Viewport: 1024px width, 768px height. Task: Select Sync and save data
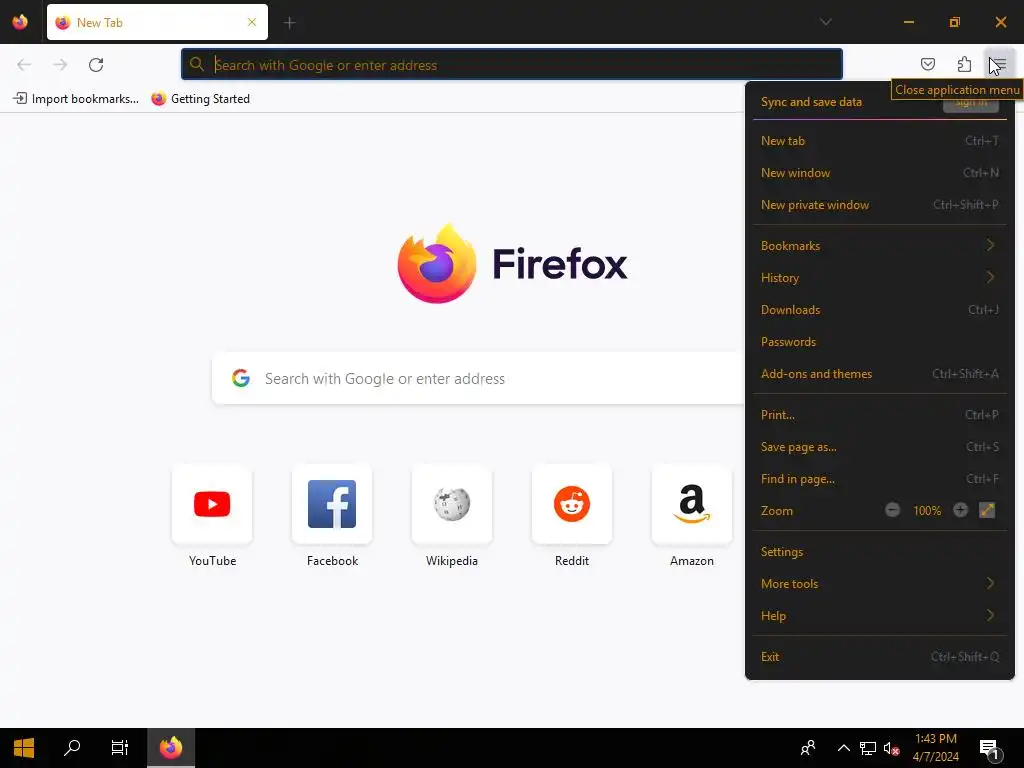811,102
